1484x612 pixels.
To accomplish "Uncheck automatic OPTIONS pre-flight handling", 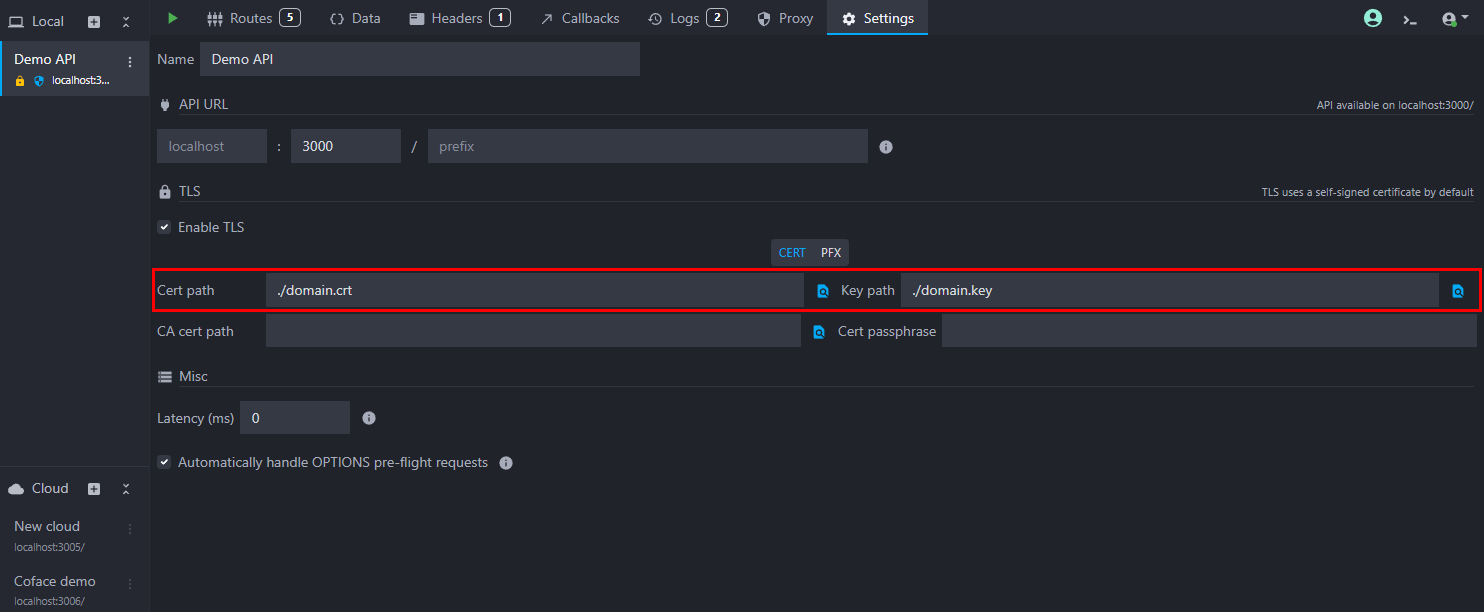I will tap(164, 462).
